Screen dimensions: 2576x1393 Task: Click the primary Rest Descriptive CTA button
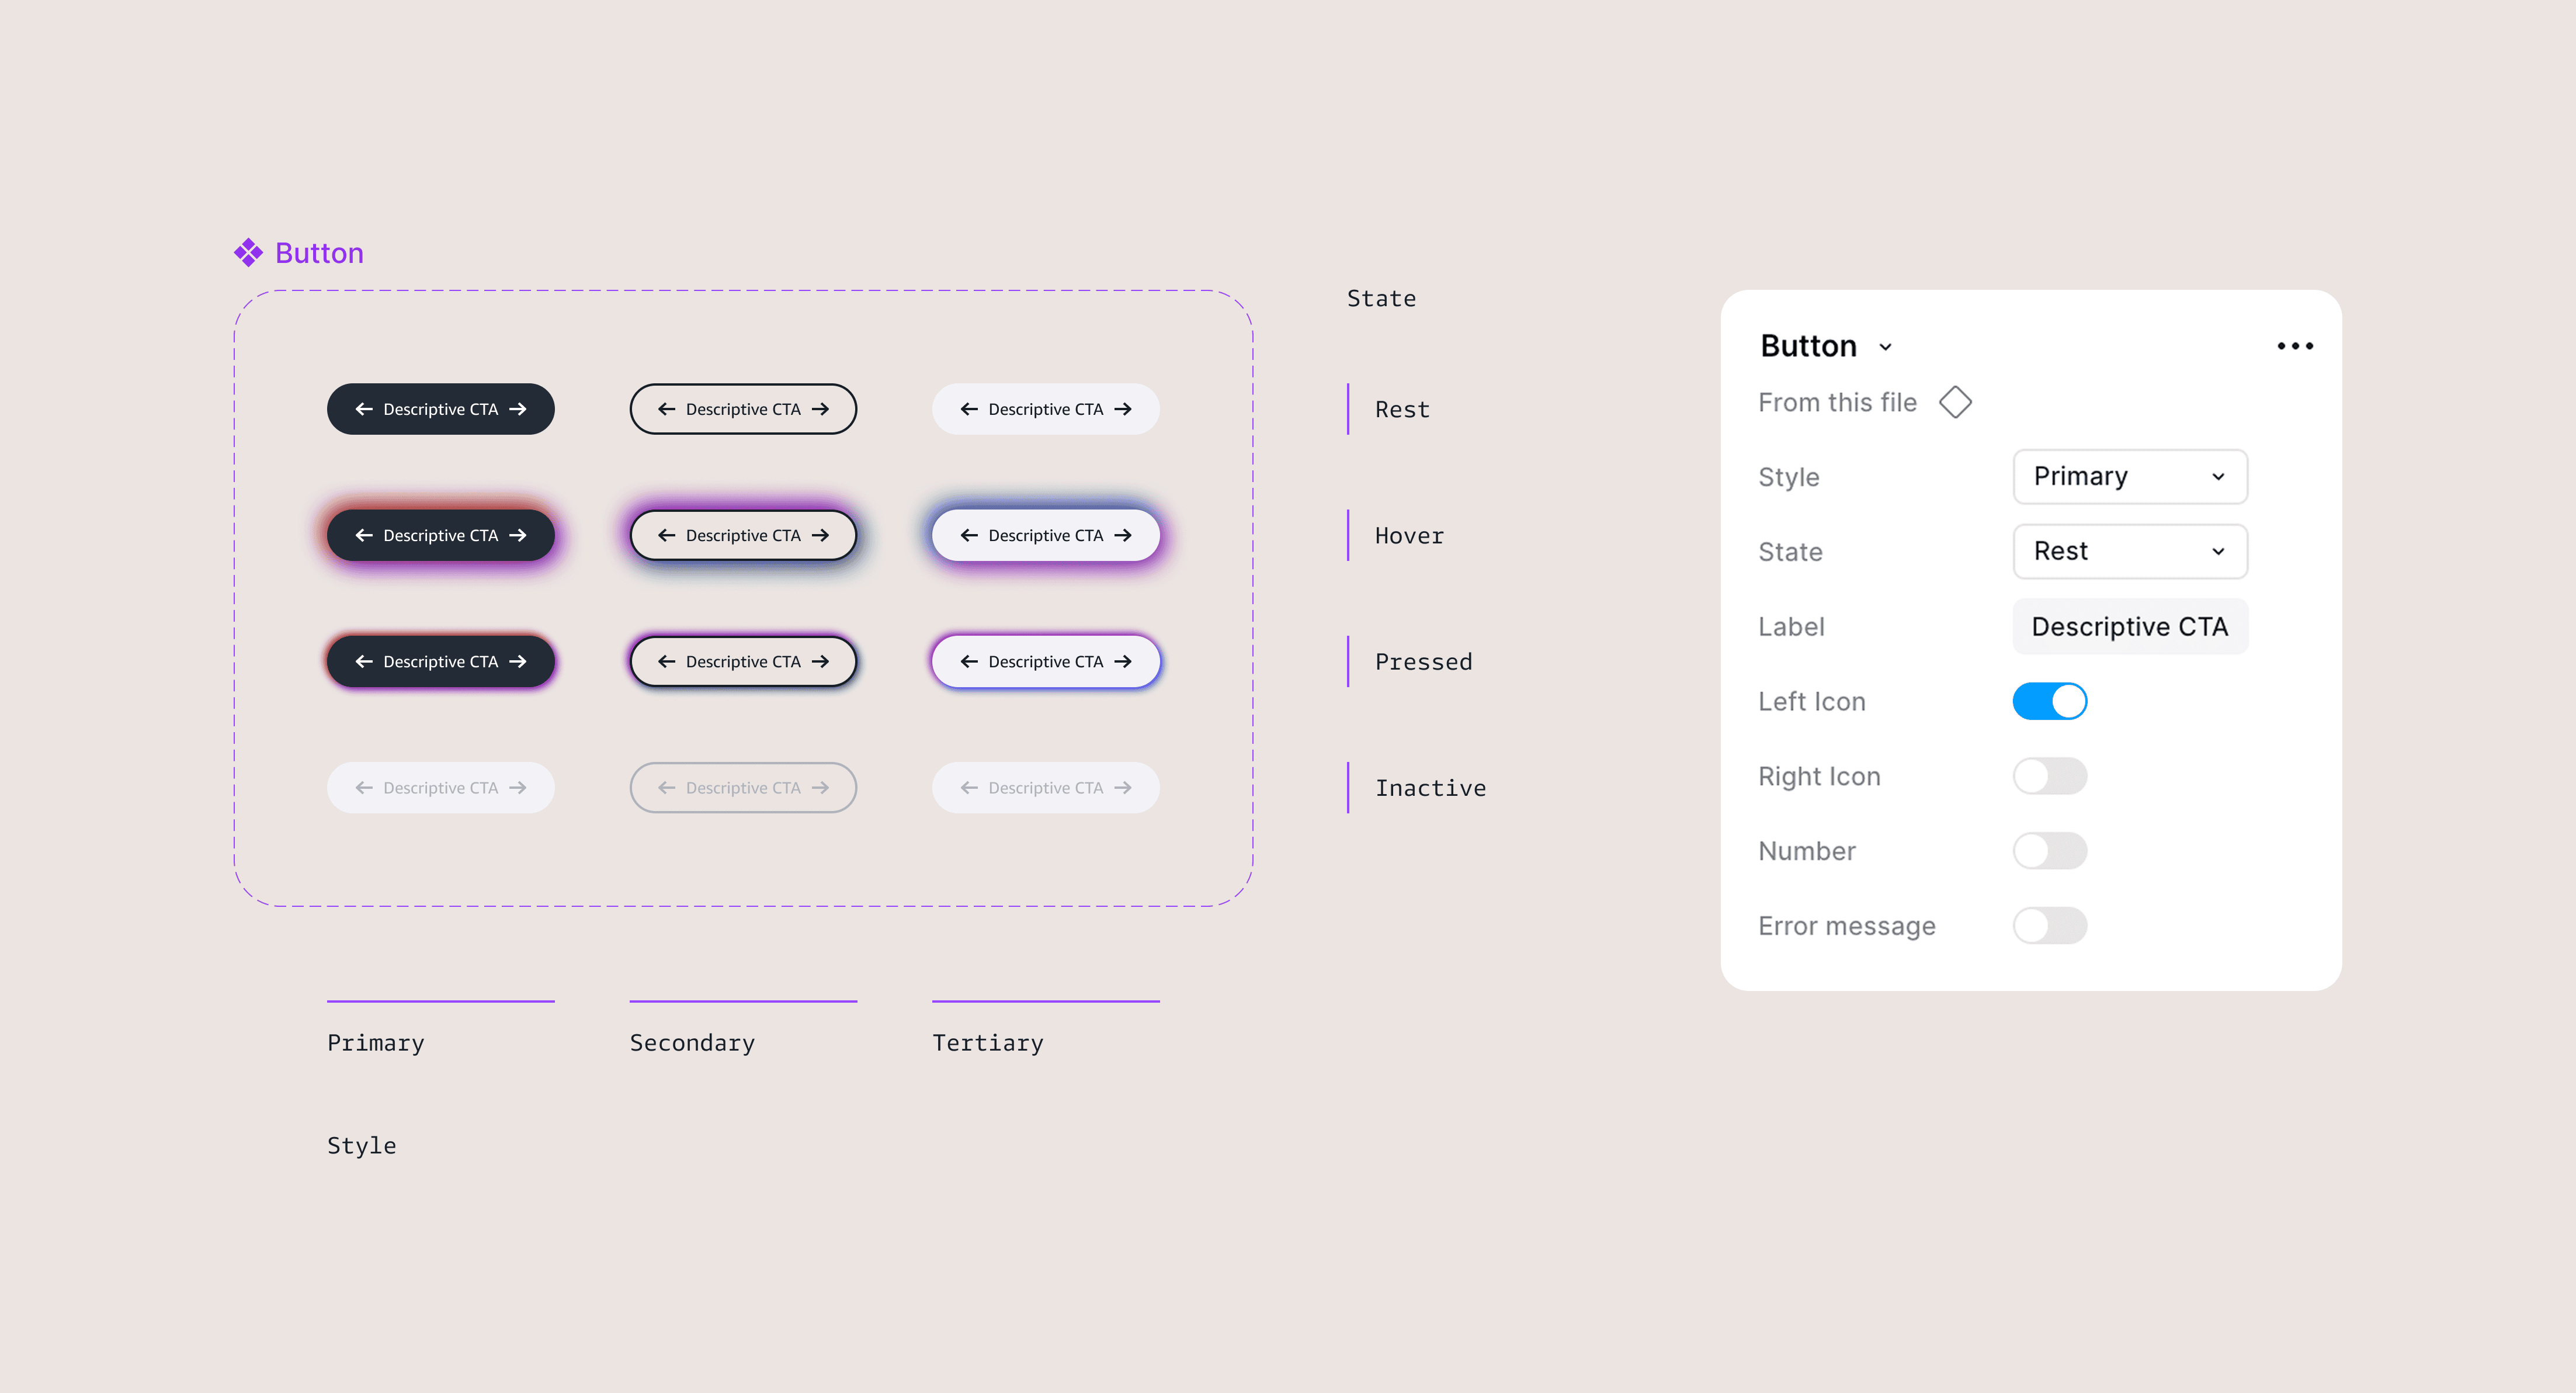tap(440, 408)
